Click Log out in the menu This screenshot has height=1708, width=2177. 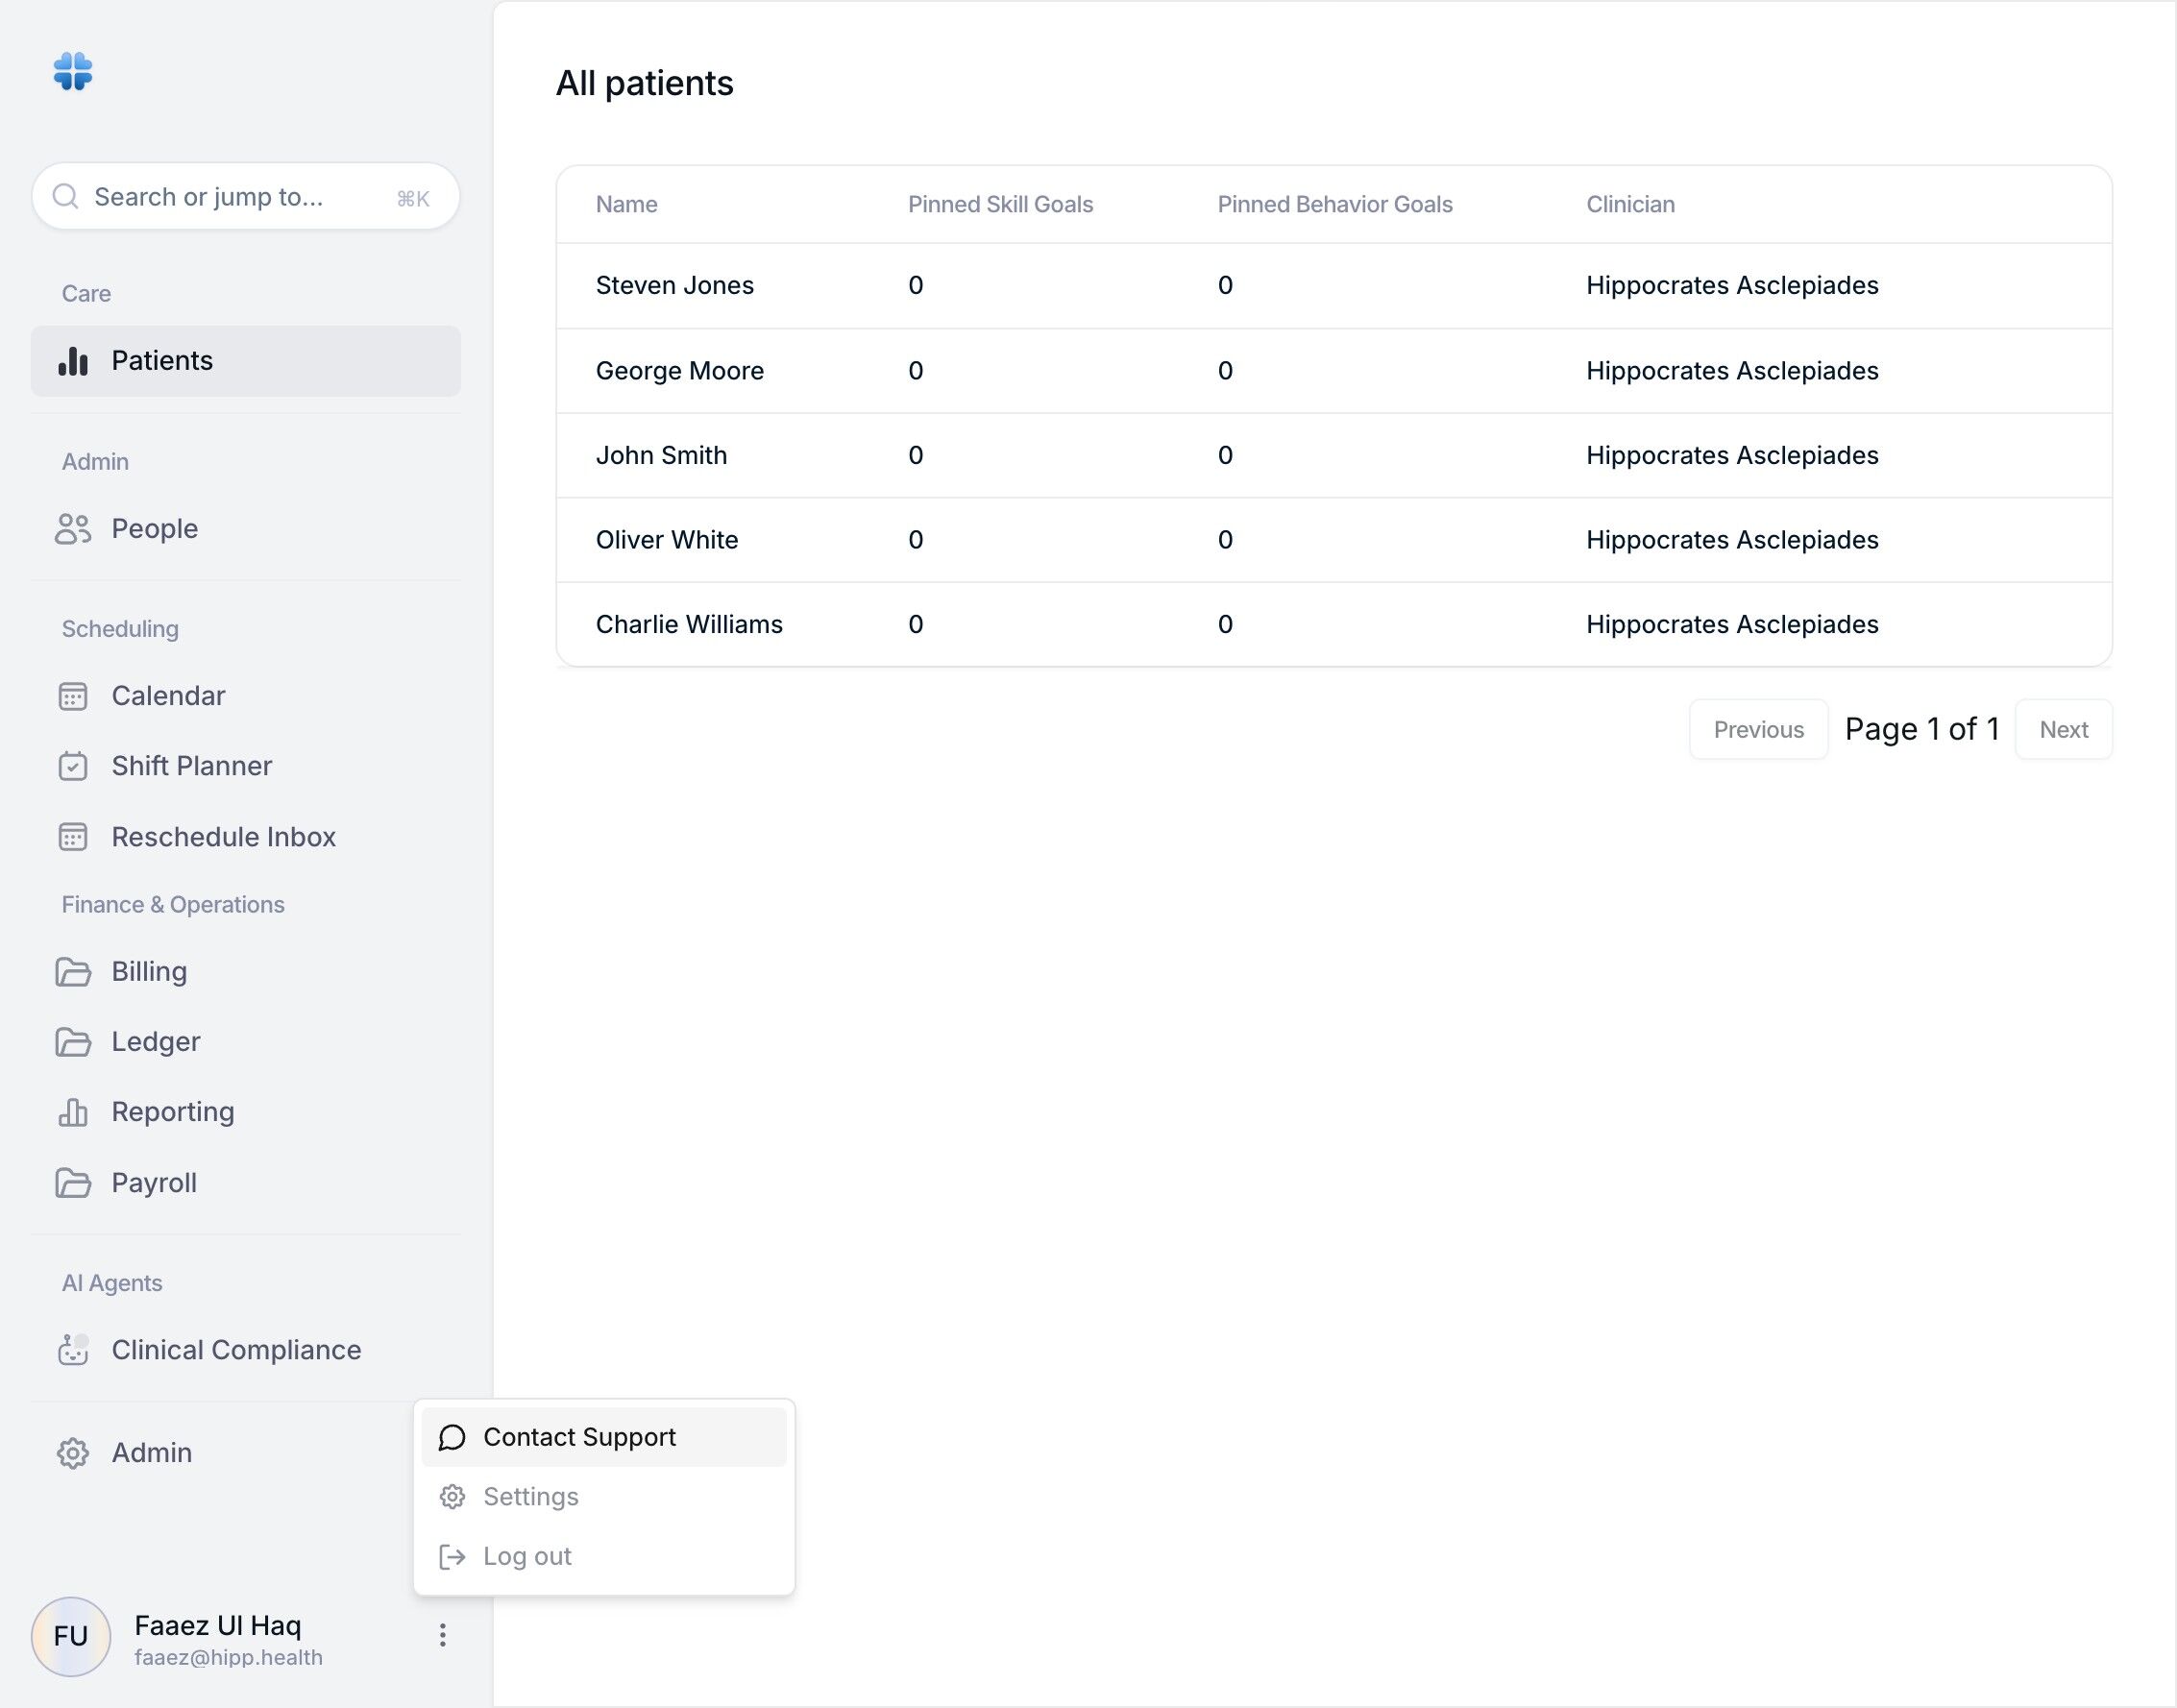pos(527,1556)
